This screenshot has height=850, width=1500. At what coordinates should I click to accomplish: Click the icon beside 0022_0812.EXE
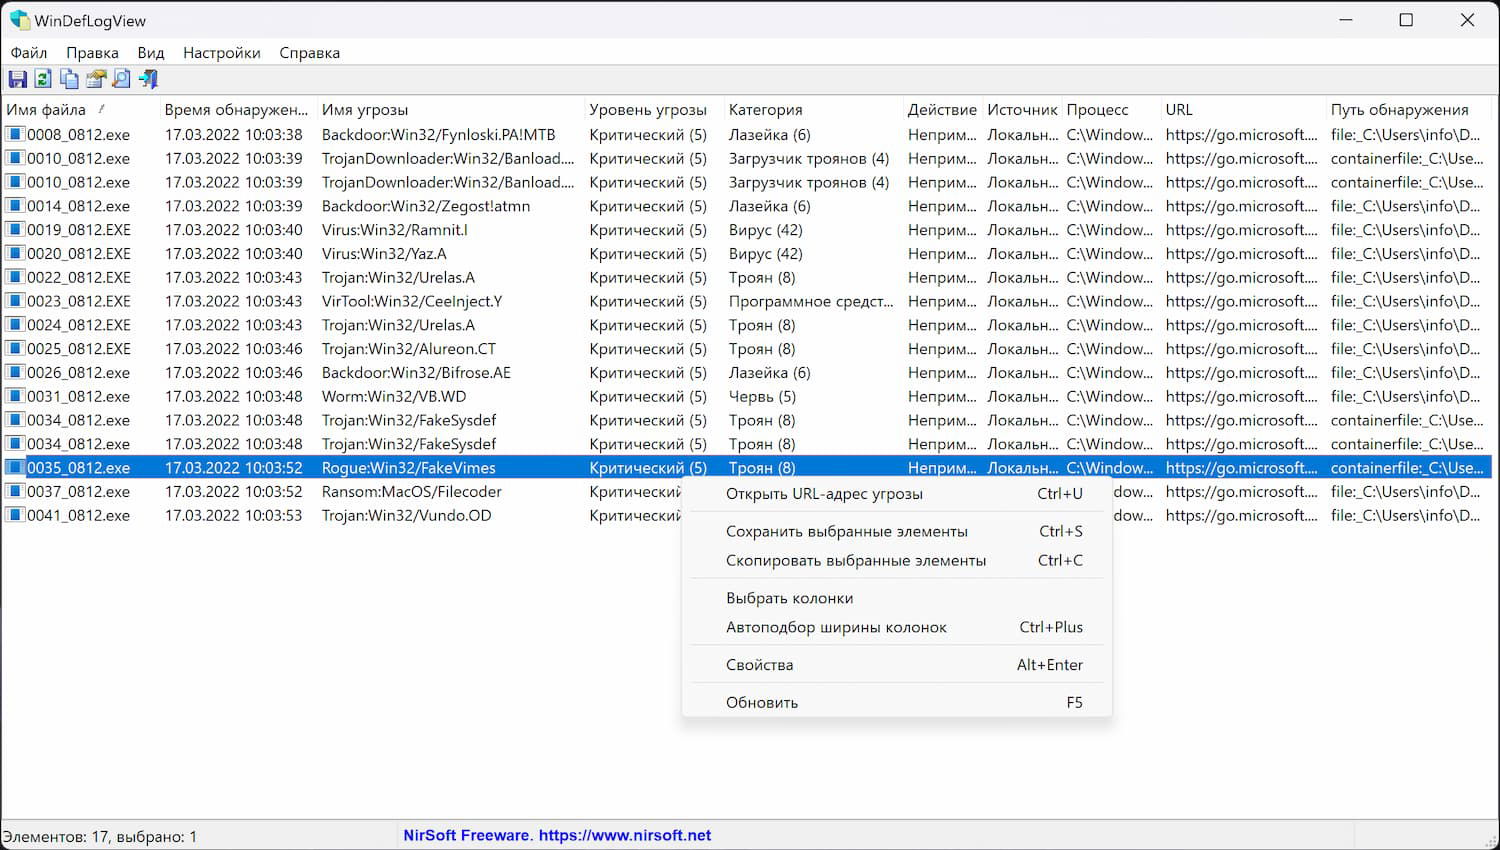click(15, 277)
